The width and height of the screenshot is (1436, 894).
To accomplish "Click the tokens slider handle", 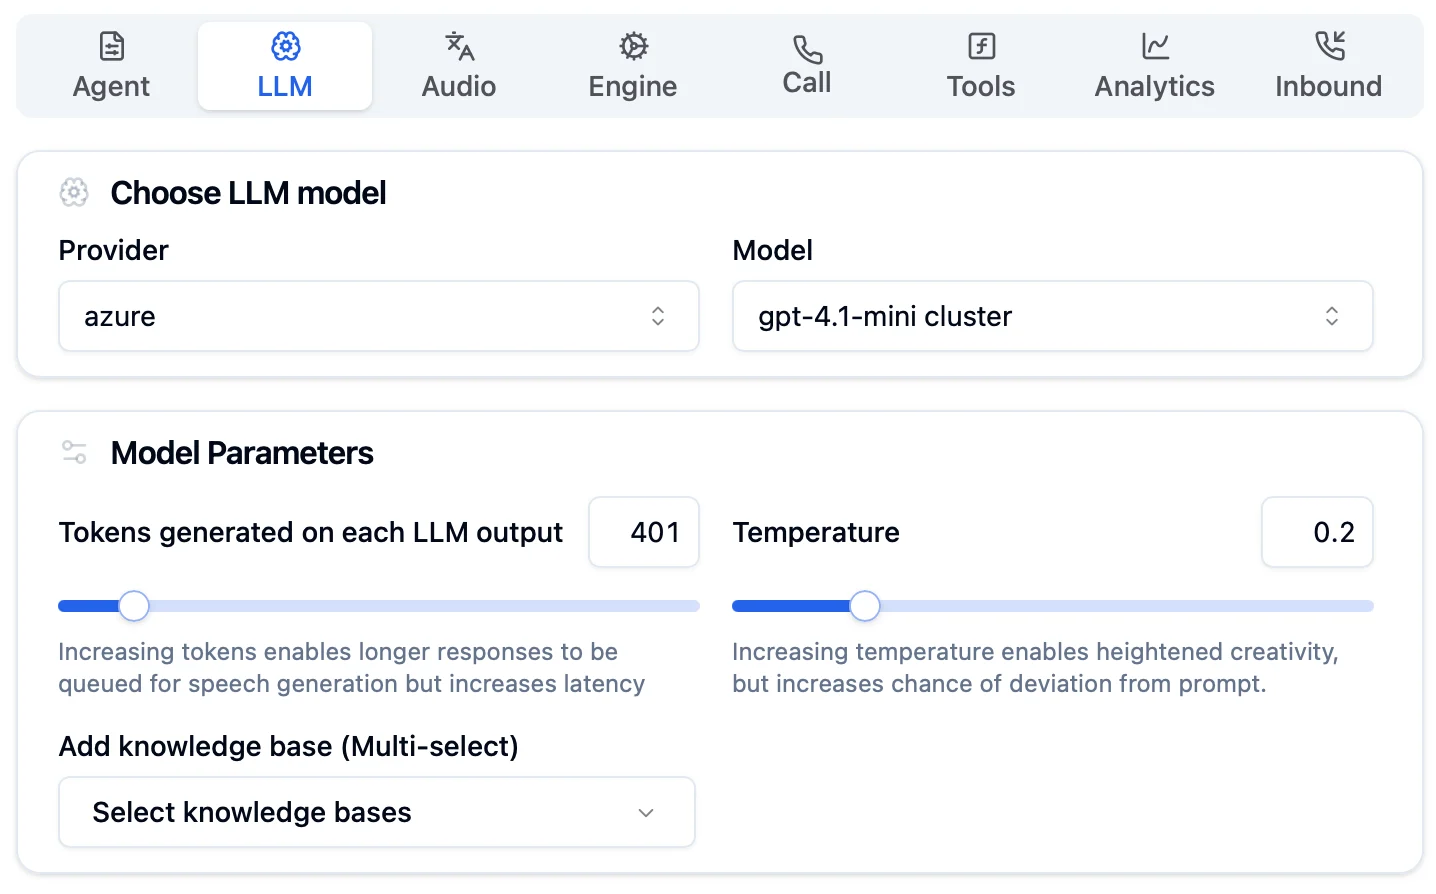I will point(134,606).
